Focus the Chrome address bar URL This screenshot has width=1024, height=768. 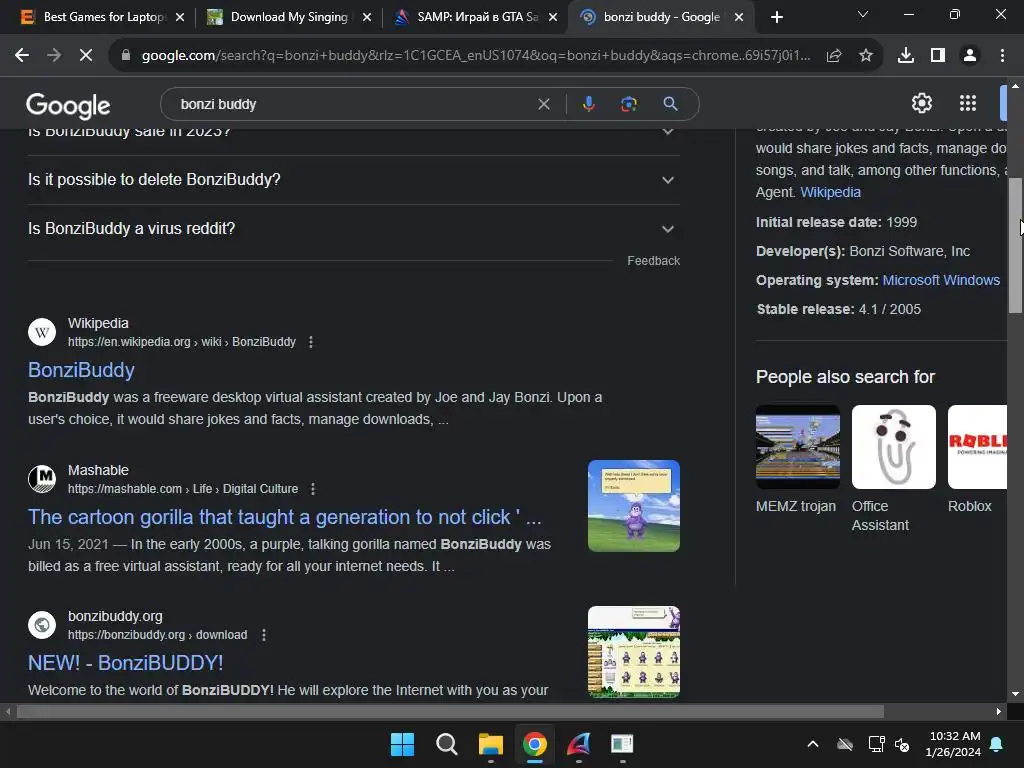click(476, 56)
